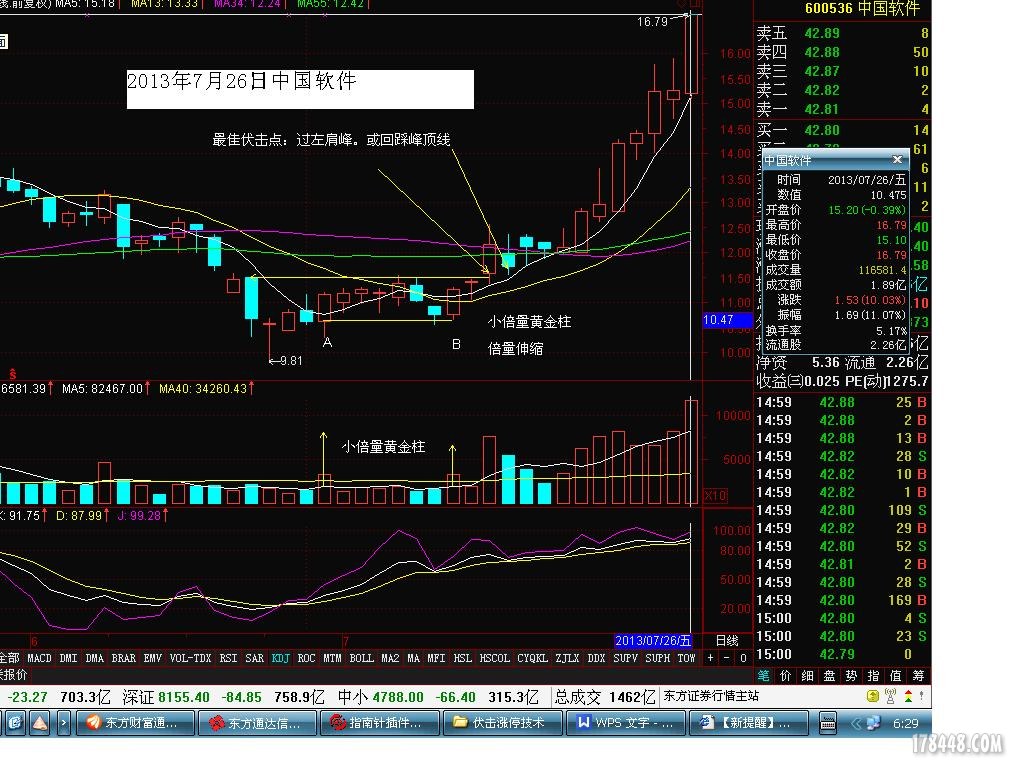Open the on-screen keyboard taskbar icon
The image size is (1024, 768).
click(x=827, y=721)
